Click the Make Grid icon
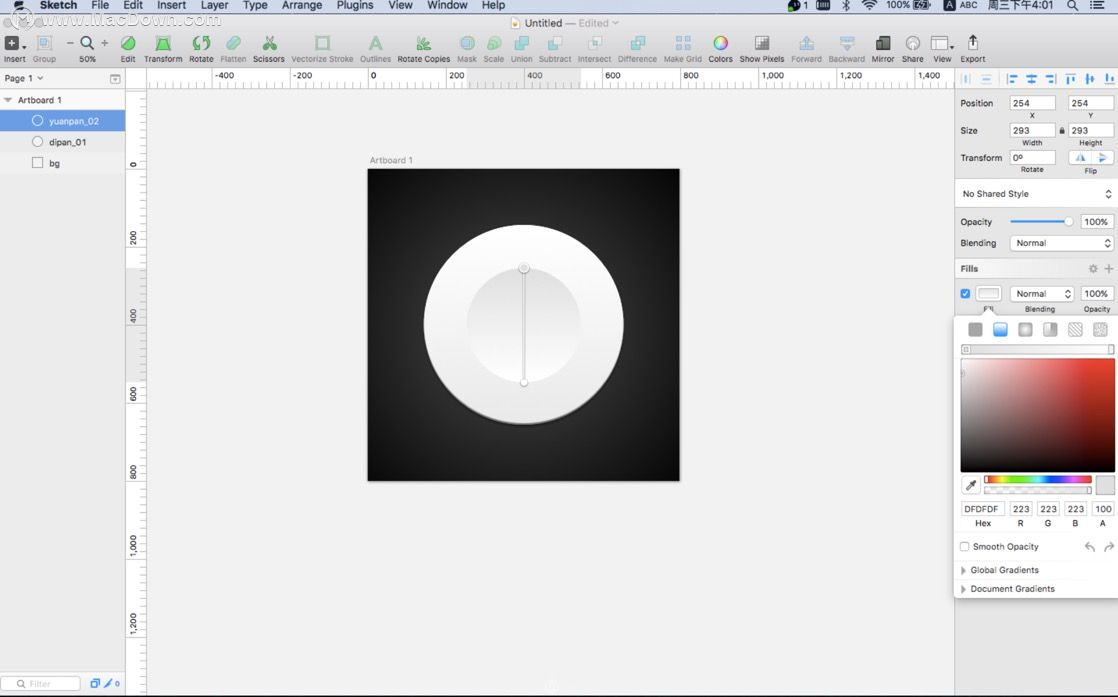Viewport: 1118px width, 697px height. 683,44
